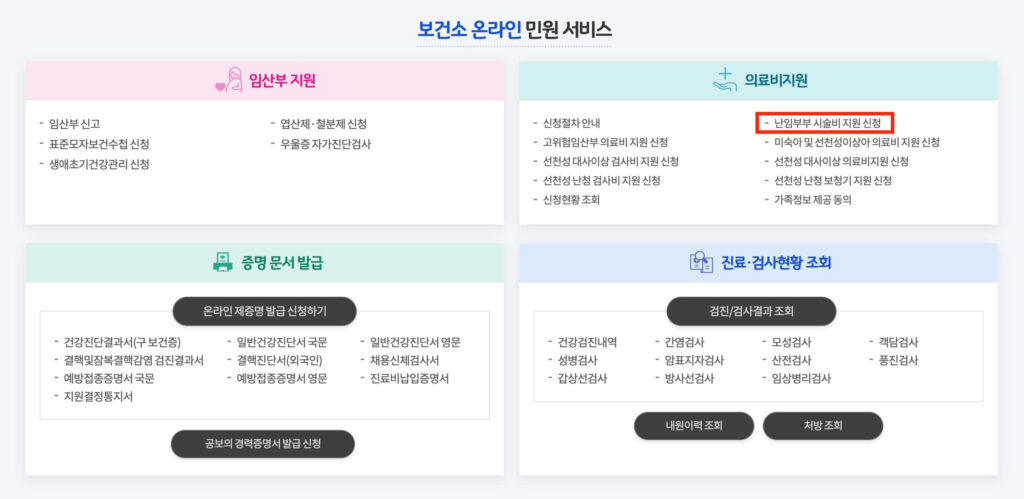Click the 처방 조회 button
The width and height of the screenshot is (1024, 499).
pyautogui.click(x=823, y=426)
